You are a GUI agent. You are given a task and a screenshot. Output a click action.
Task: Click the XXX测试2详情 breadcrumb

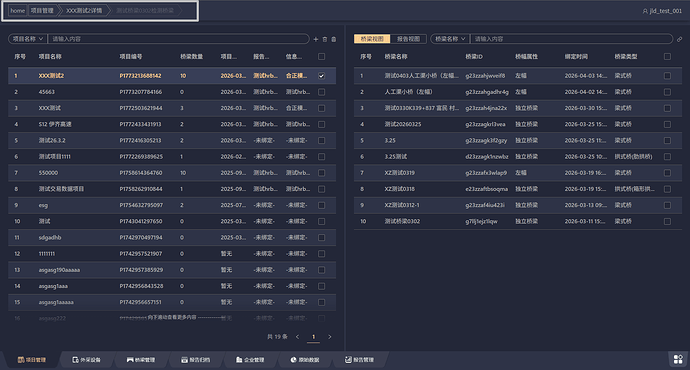click(x=84, y=11)
